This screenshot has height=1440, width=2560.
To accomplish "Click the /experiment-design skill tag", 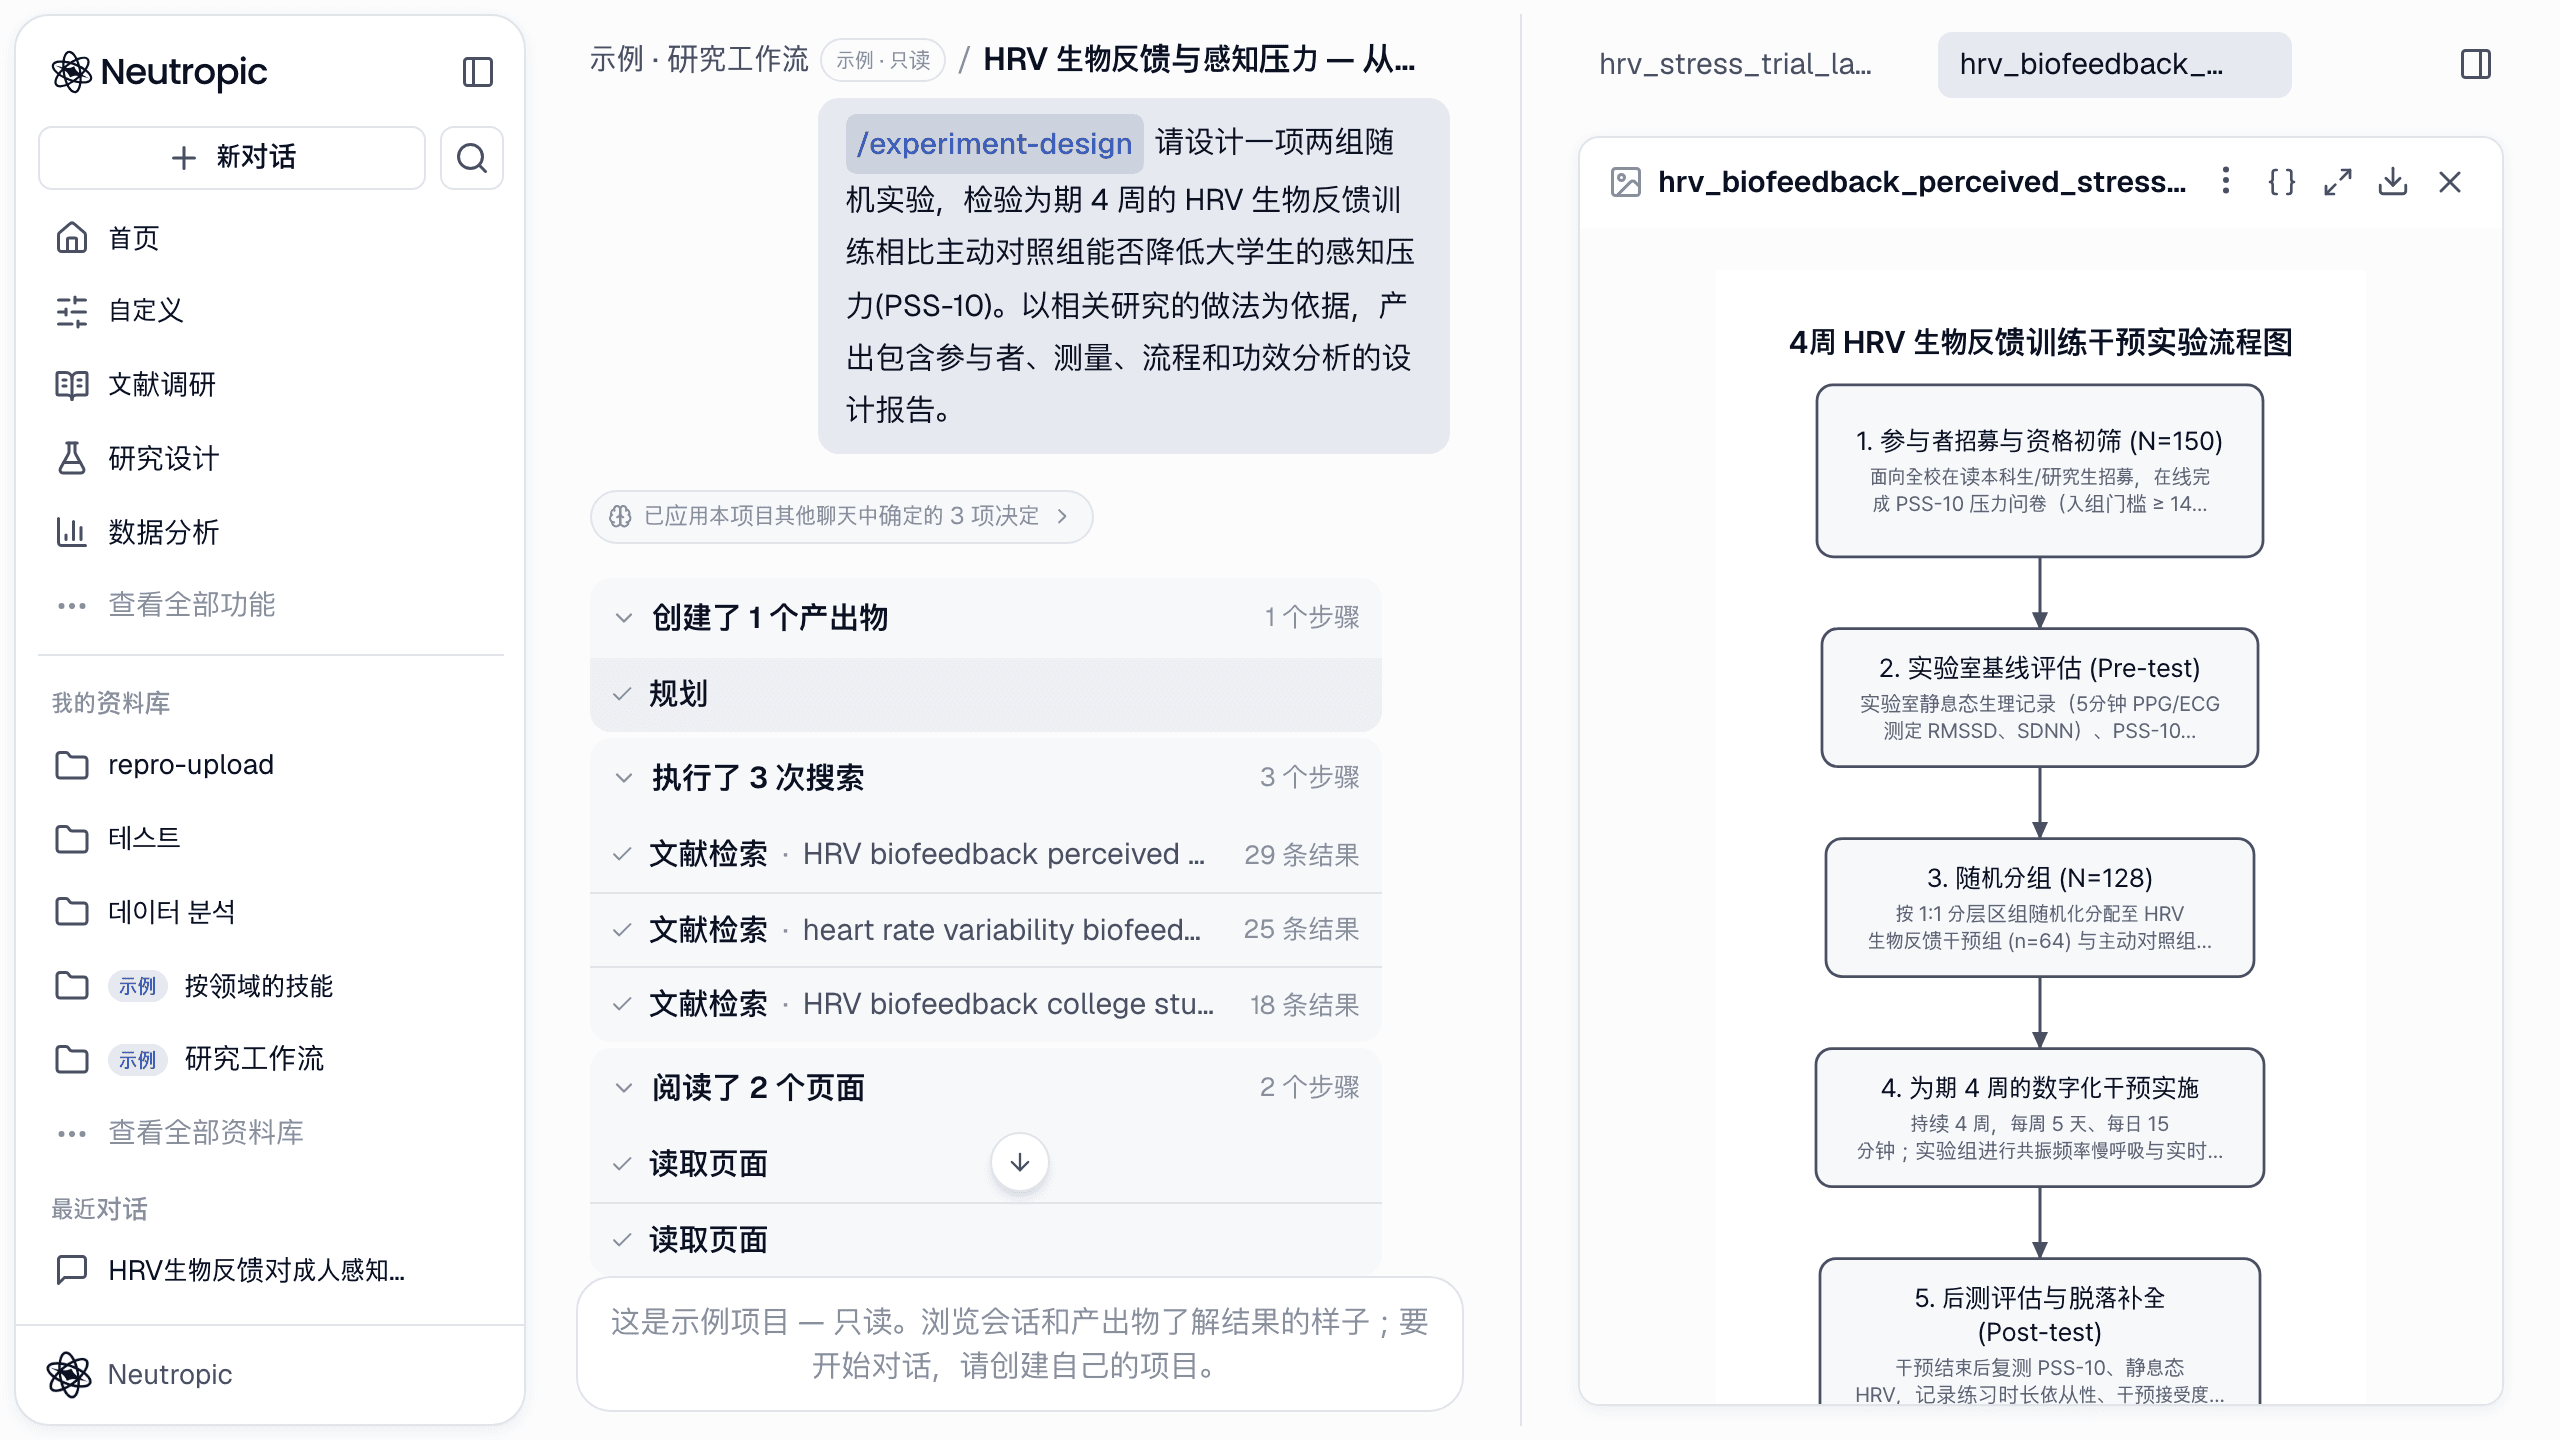I will click(x=993, y=143).
